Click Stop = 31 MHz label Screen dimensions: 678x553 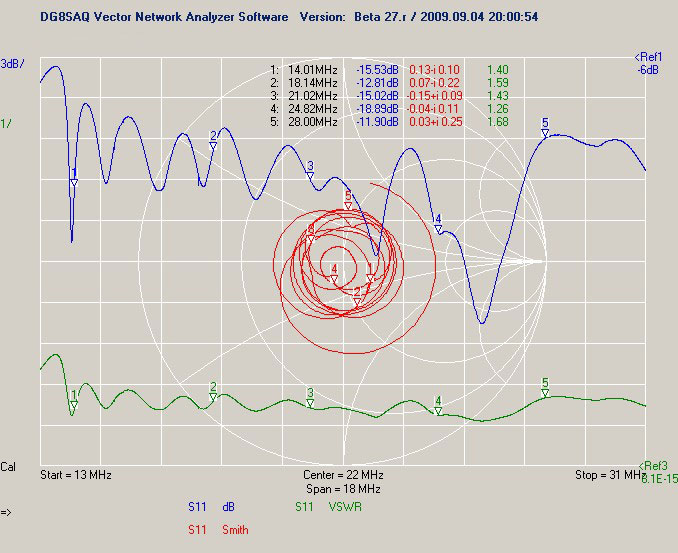611,475
